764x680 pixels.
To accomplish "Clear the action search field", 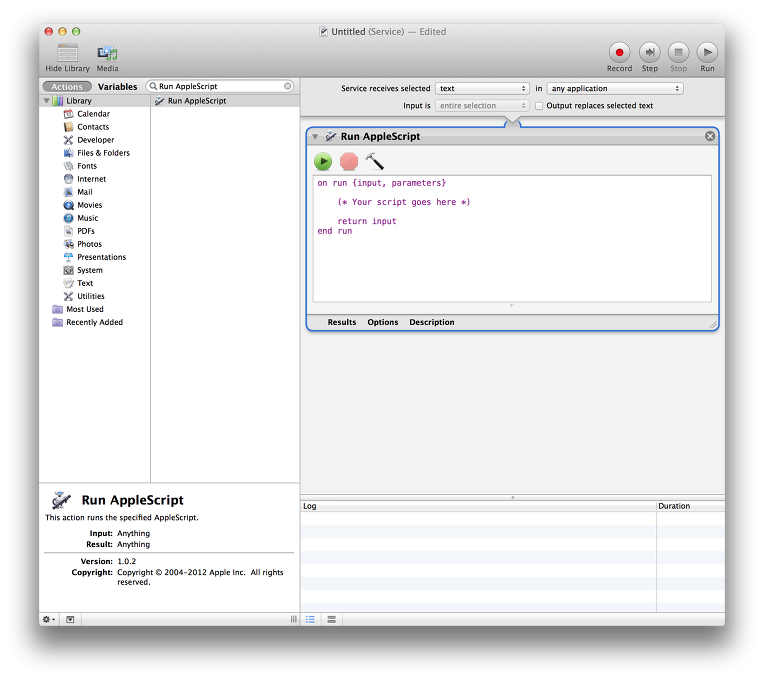I will [x=288, y=86].
